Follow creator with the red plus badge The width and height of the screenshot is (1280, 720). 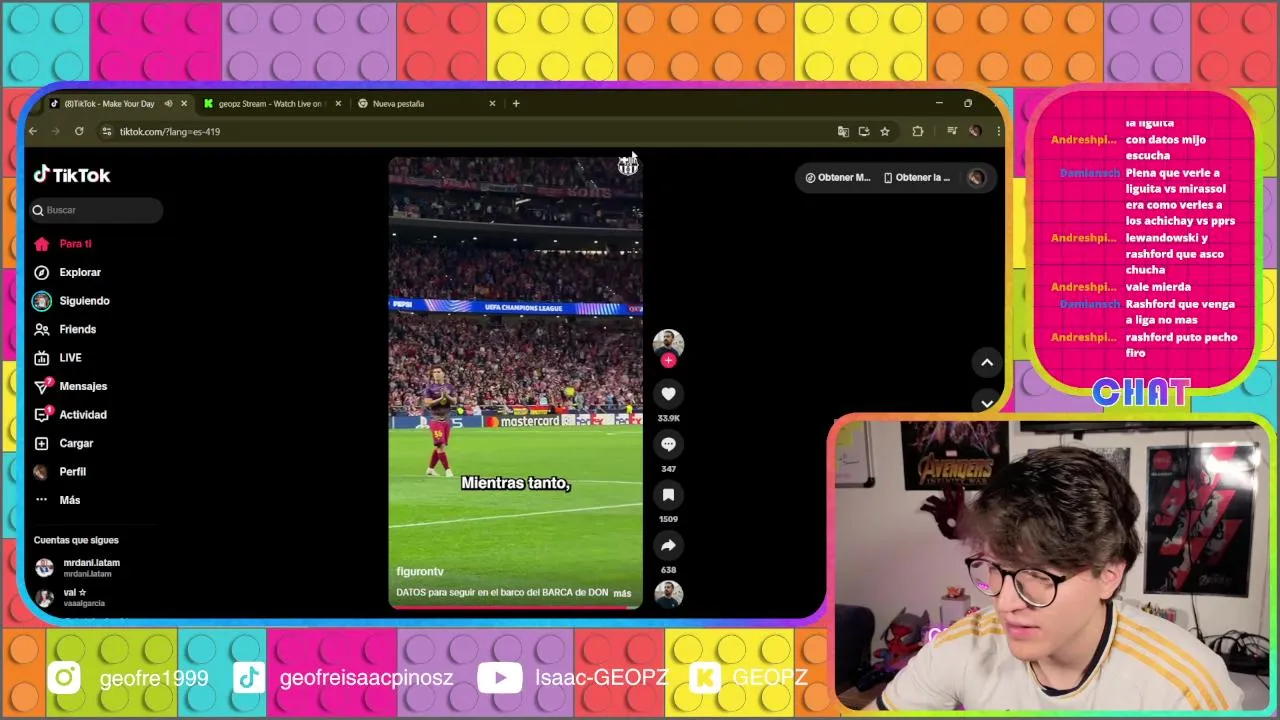[668, 360]
